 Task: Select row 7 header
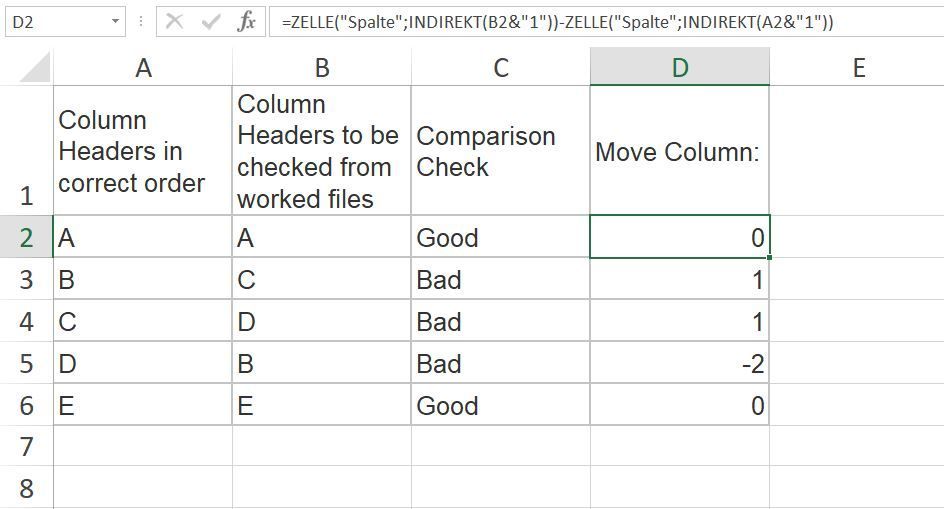[x=26, y=446]
